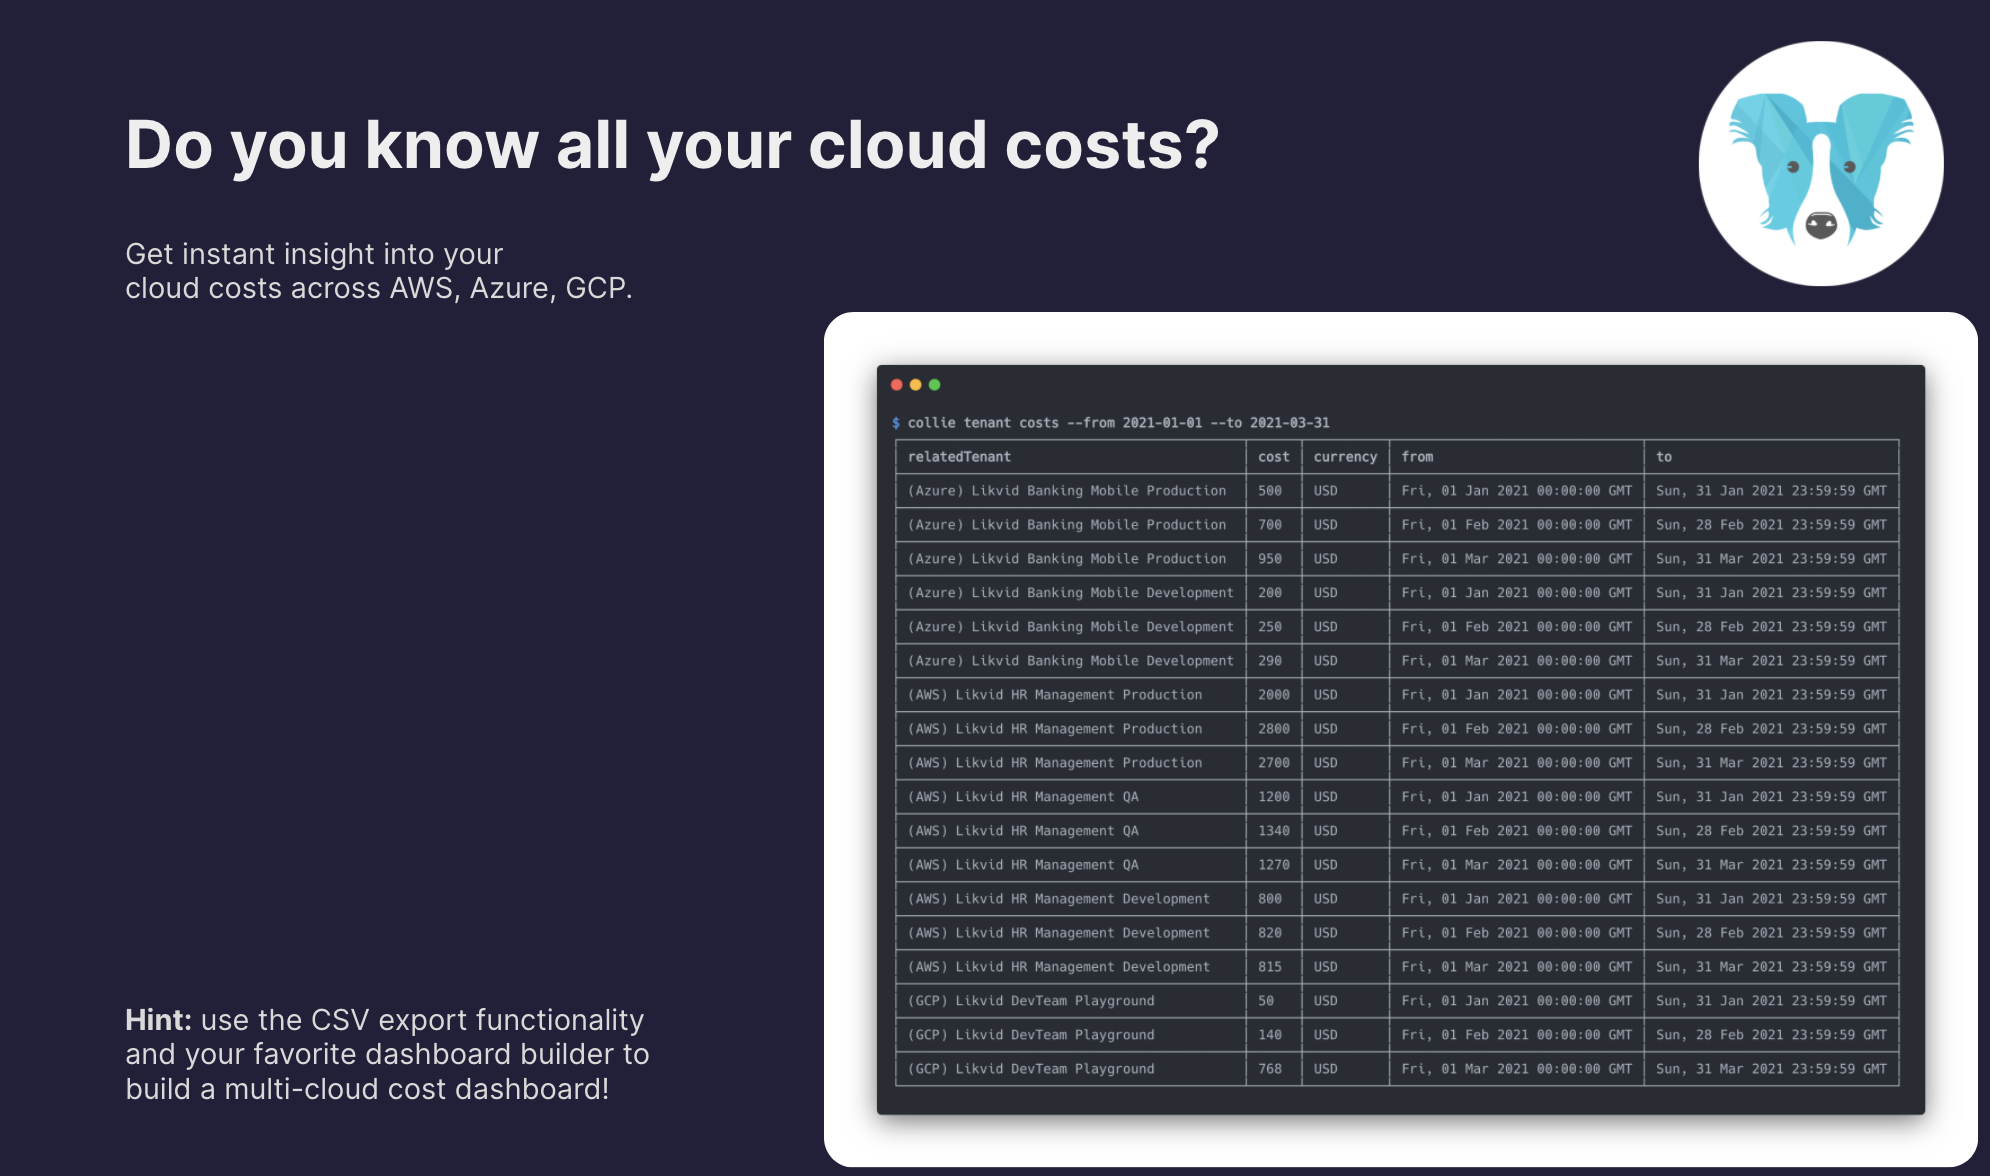The image size is (1990, 1176).
Task: Click the relatedTenant column header
Action: tap(959, 457)
